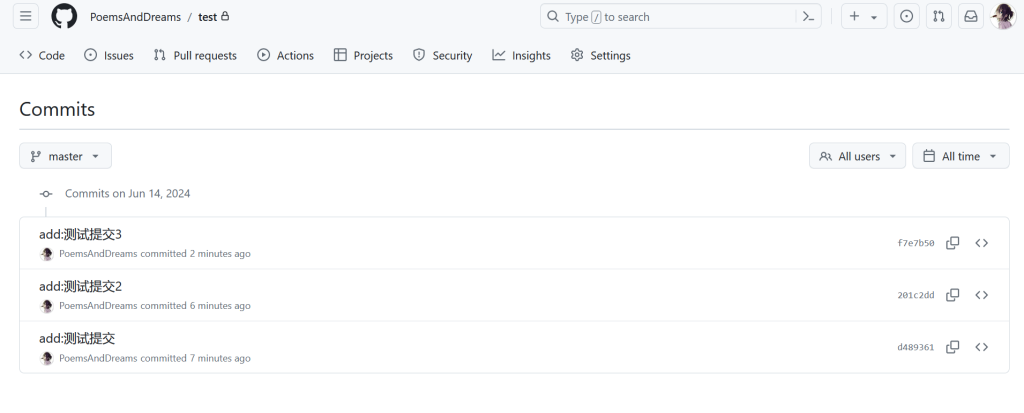Click the PoemsAndDreams owner link in breadcrumb
This screenshot has width=1024, height=413.
(135, 17)
